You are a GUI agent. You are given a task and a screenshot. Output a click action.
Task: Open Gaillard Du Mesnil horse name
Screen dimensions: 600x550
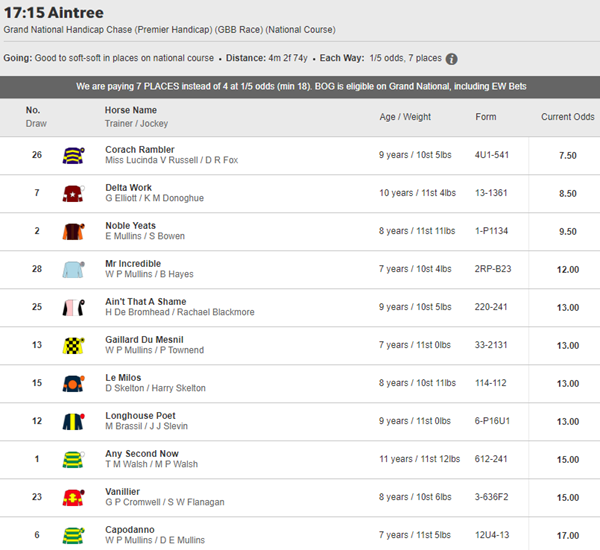(144, 339)
